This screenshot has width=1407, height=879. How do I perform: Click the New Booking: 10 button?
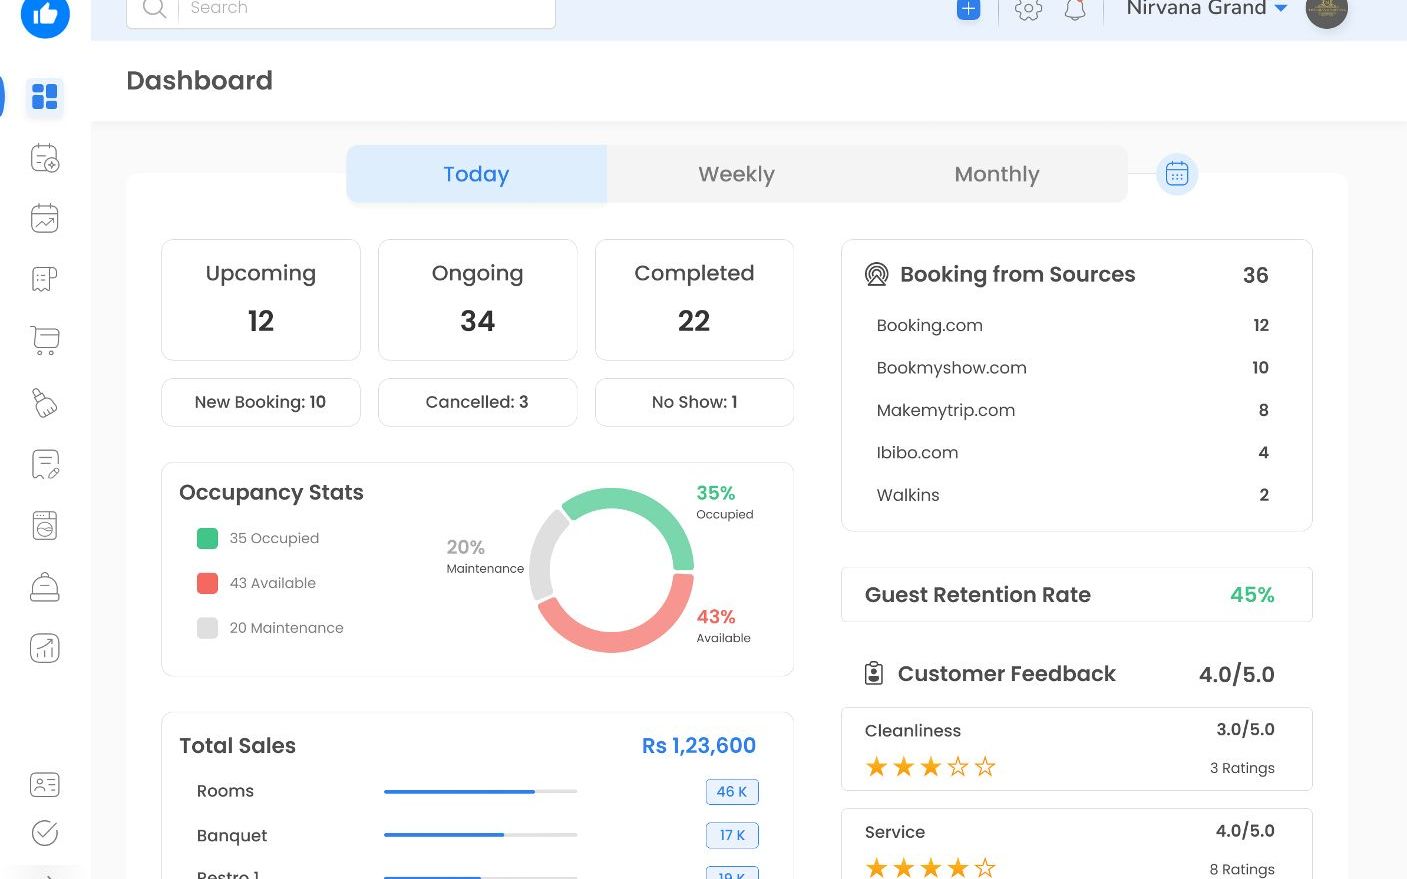pos(260,402)
